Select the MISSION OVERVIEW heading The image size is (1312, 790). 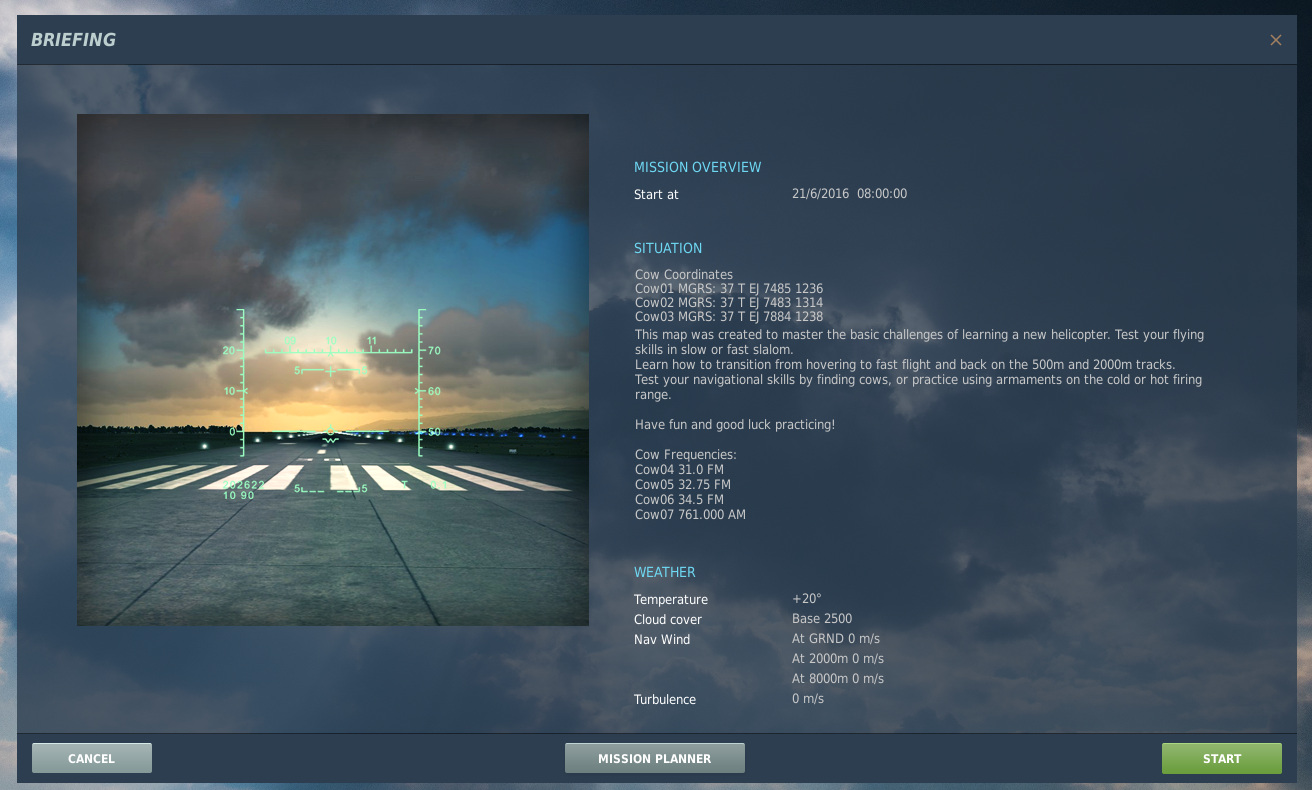tap(698, 168)
